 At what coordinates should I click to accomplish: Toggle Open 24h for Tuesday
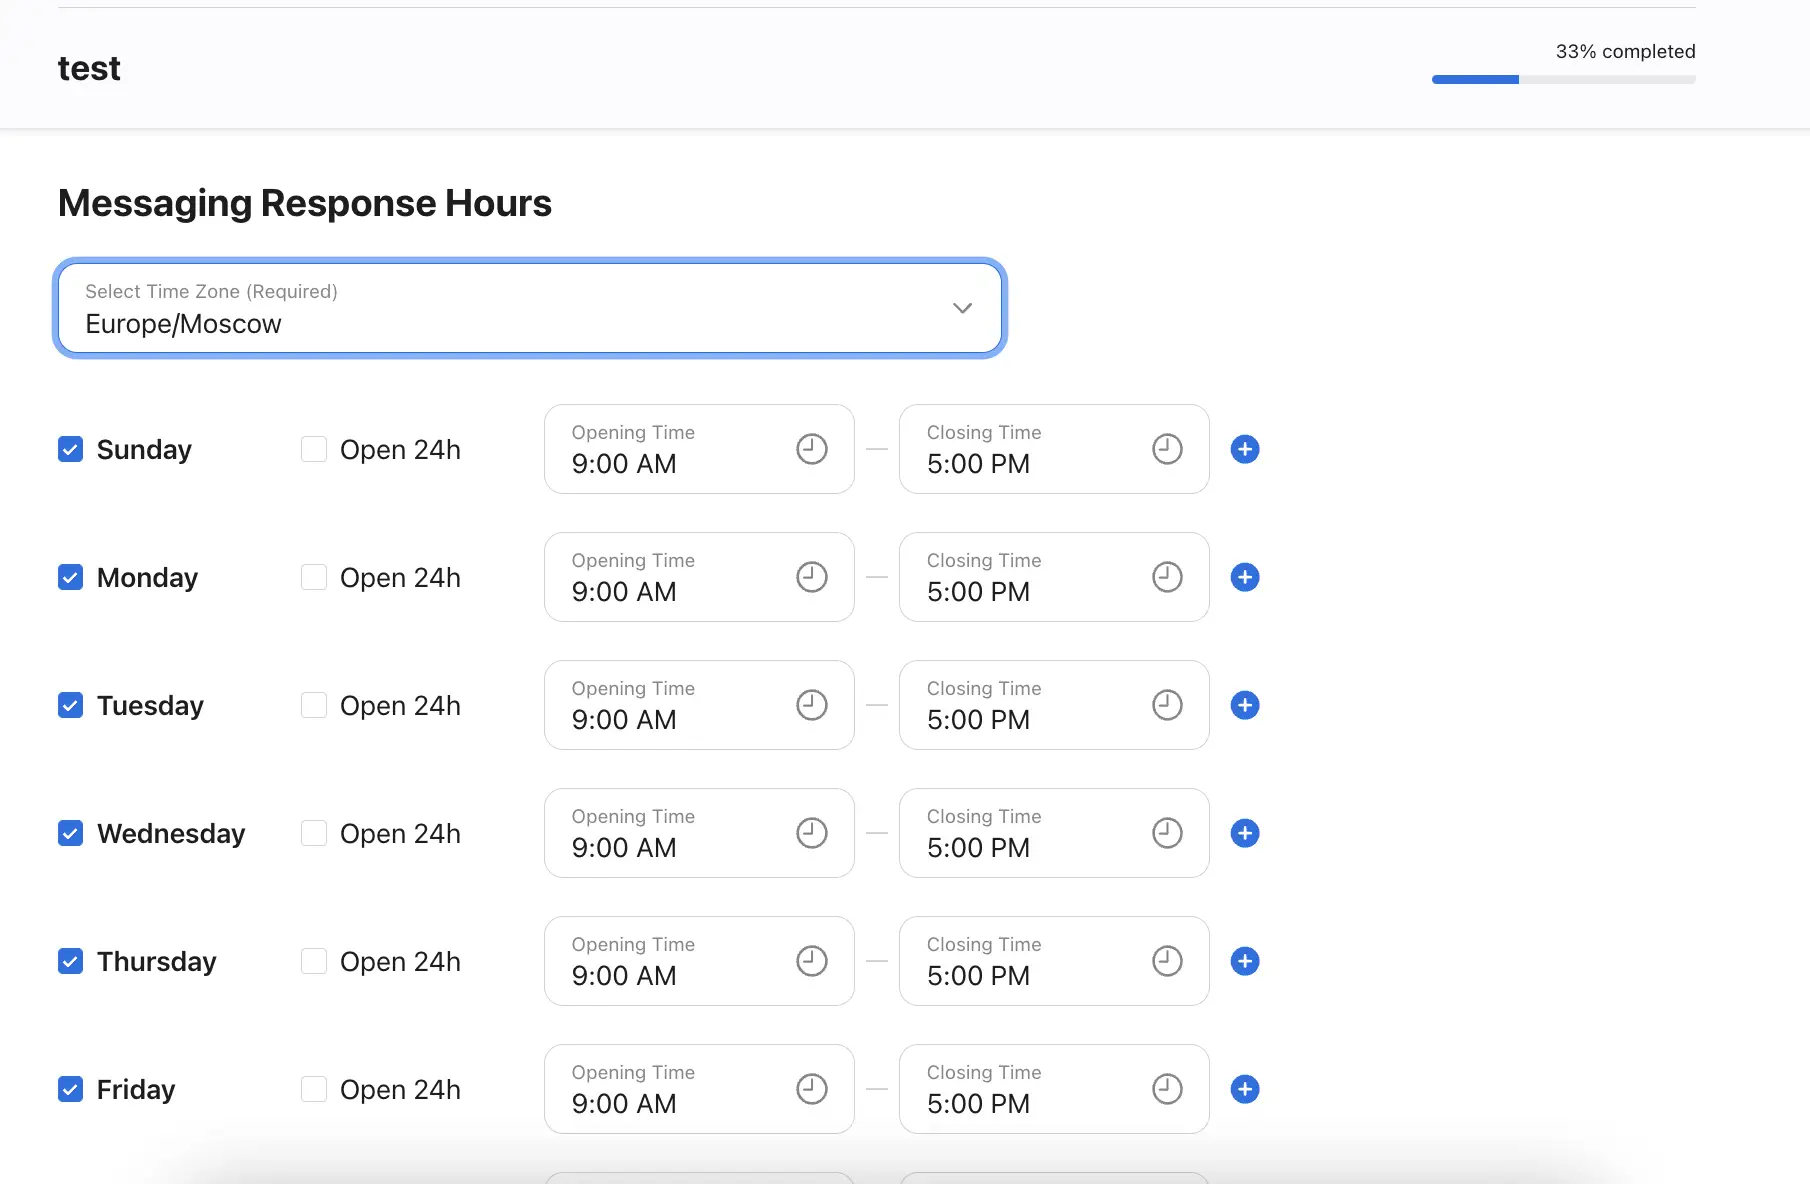coord(314,705)
